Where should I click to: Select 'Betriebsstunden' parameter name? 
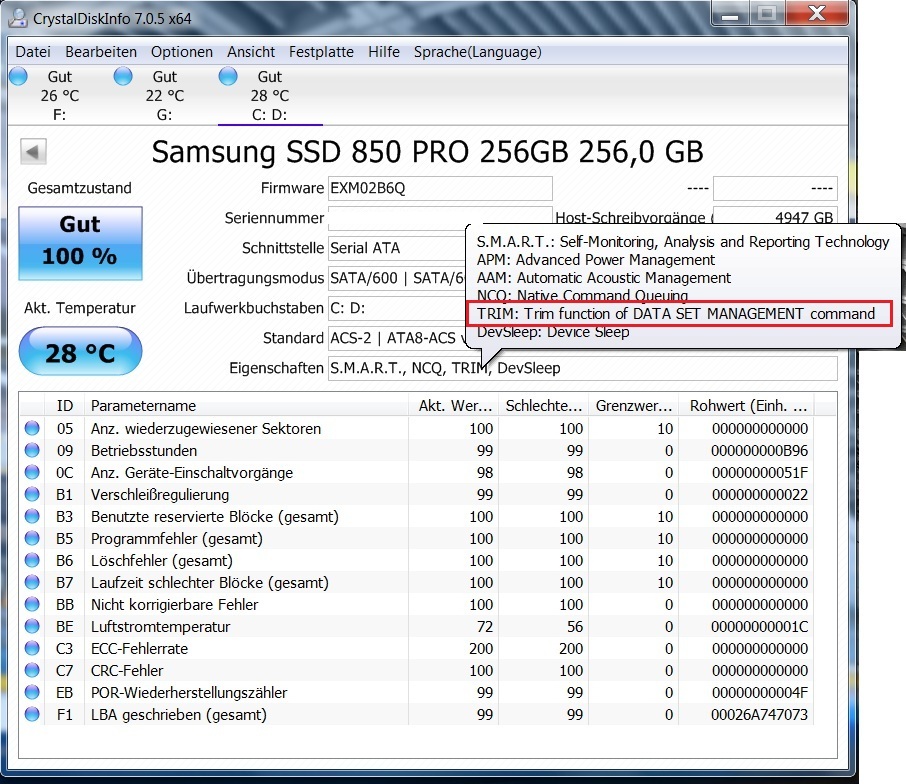[144, 451]
